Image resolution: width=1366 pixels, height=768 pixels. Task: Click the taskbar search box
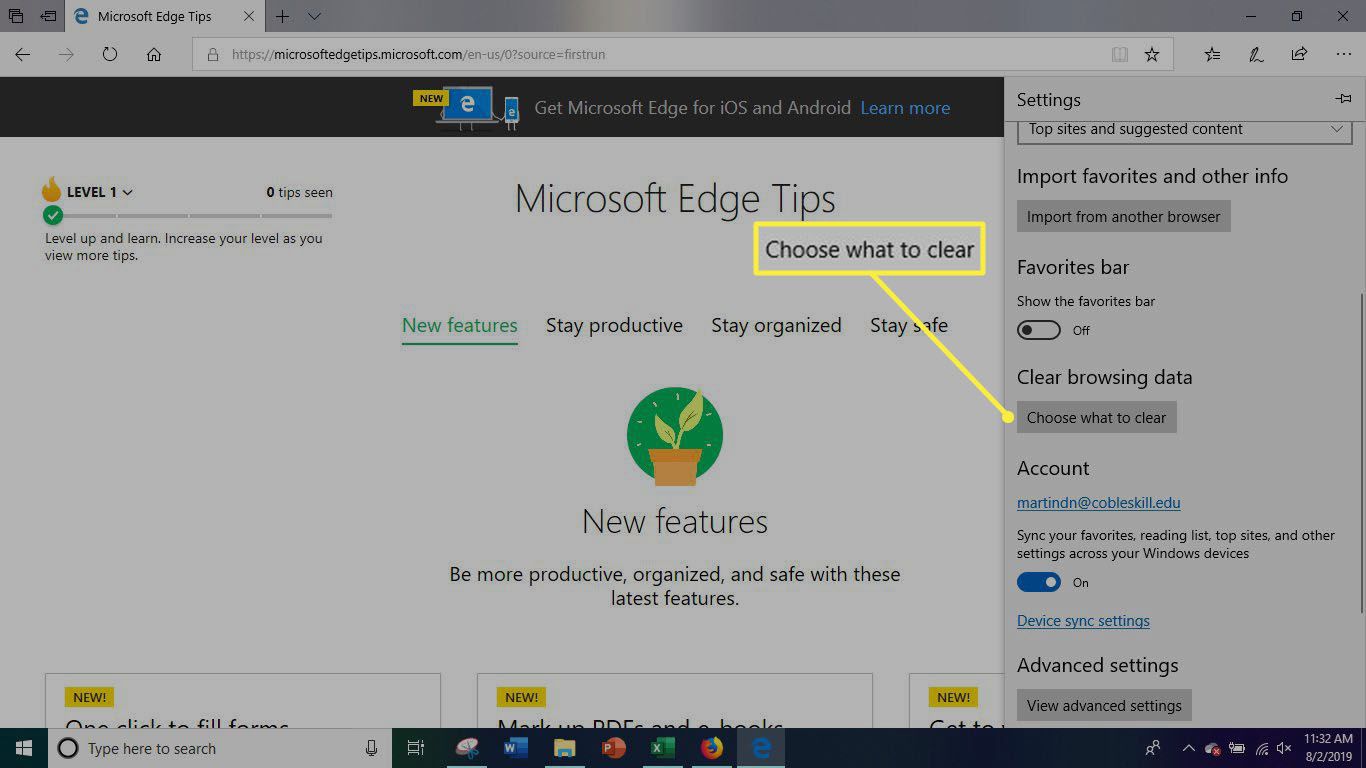point(220,748)
